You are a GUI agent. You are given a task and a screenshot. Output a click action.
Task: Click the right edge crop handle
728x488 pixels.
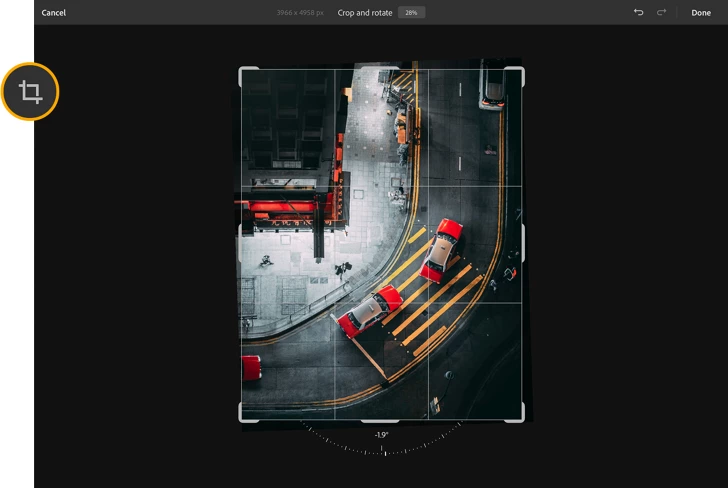click(522, 244)
